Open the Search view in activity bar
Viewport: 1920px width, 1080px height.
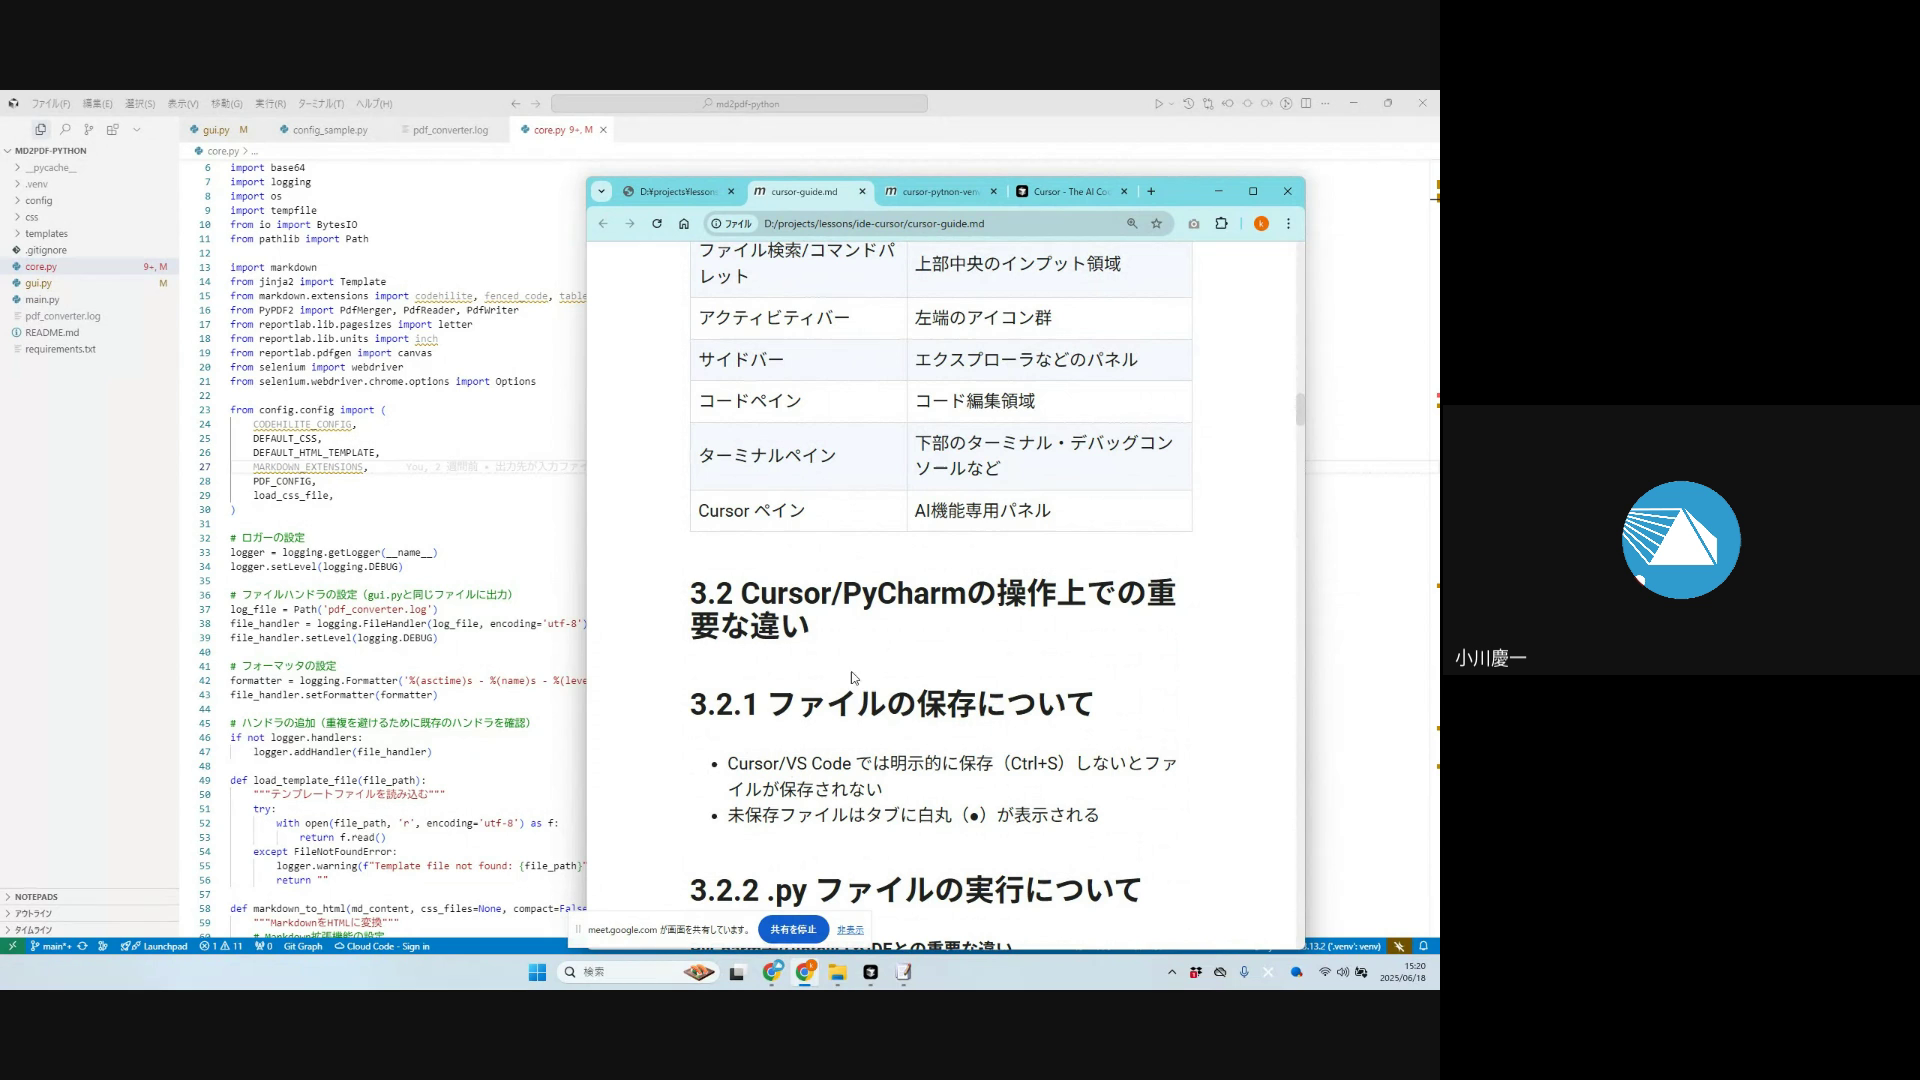pos(65,129)
